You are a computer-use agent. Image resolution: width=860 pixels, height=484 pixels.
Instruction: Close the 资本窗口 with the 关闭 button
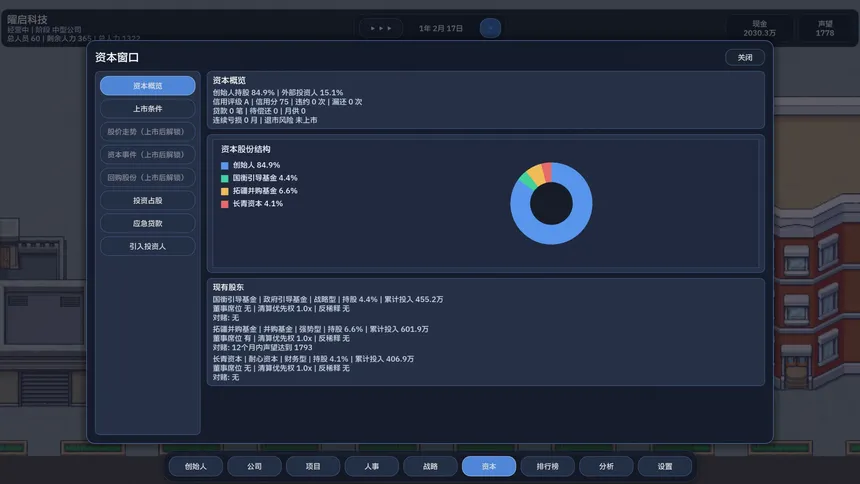click(744, 58)
